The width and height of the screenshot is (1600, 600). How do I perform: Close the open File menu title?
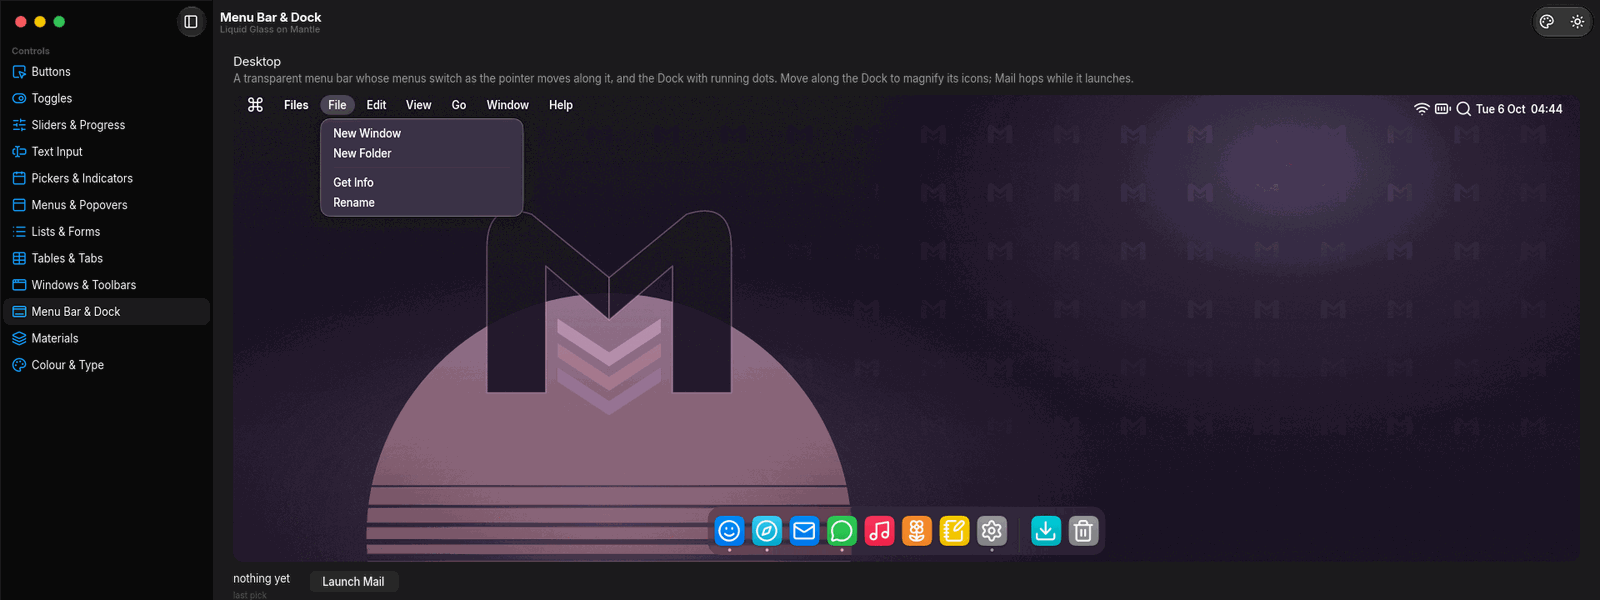[x=337, y=105]
